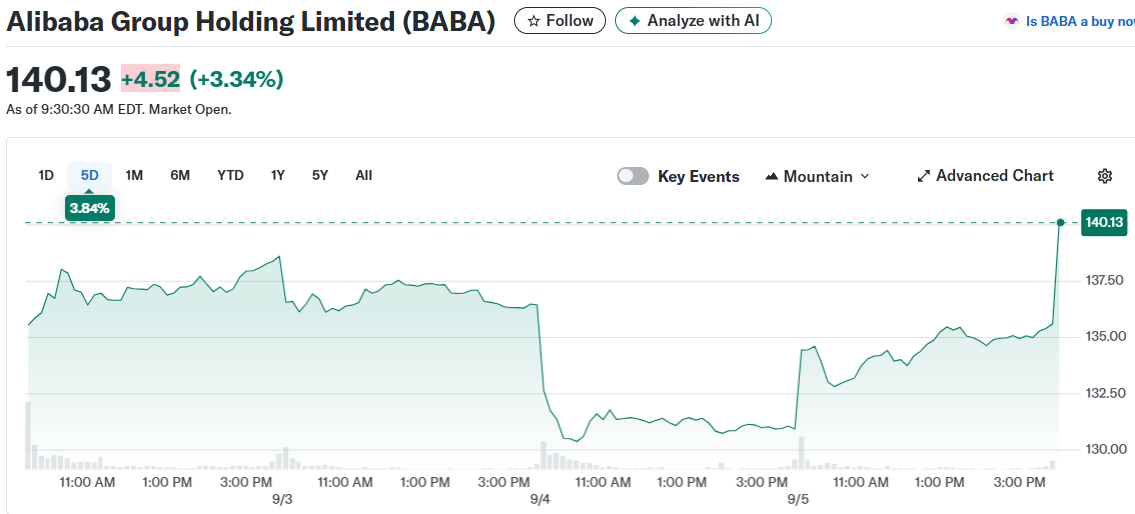Click the chart's latest price endpoint dot
This screenshot has height=514, width=1135.
click(1060, 222)
